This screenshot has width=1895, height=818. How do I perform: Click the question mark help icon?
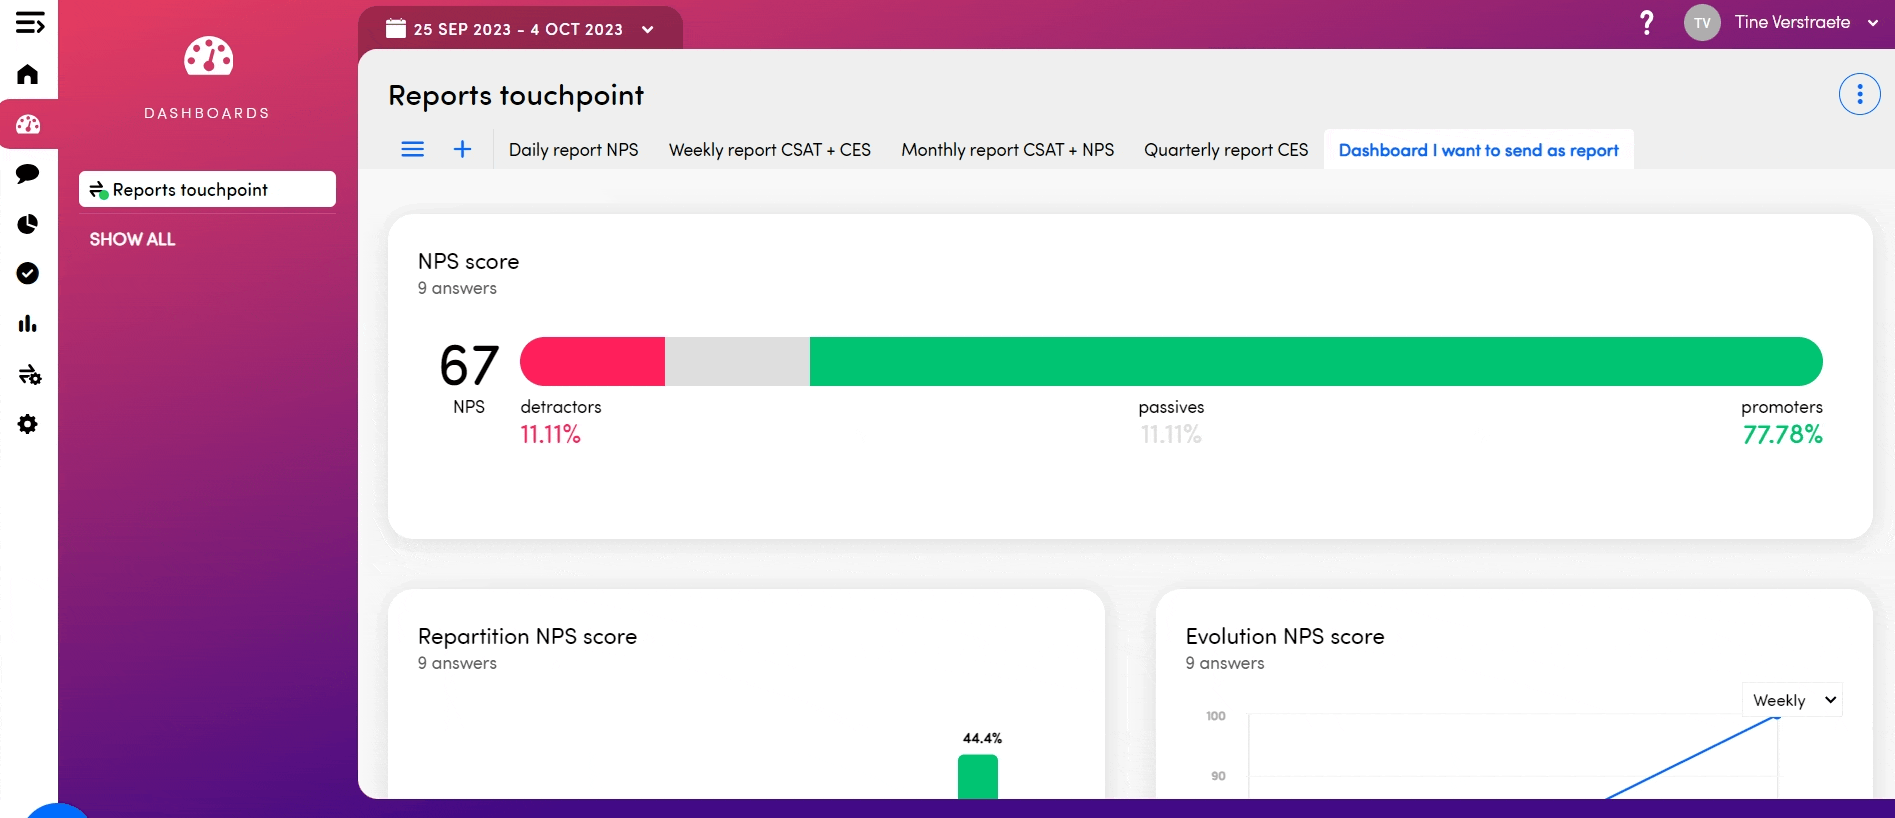[1646, 23]
